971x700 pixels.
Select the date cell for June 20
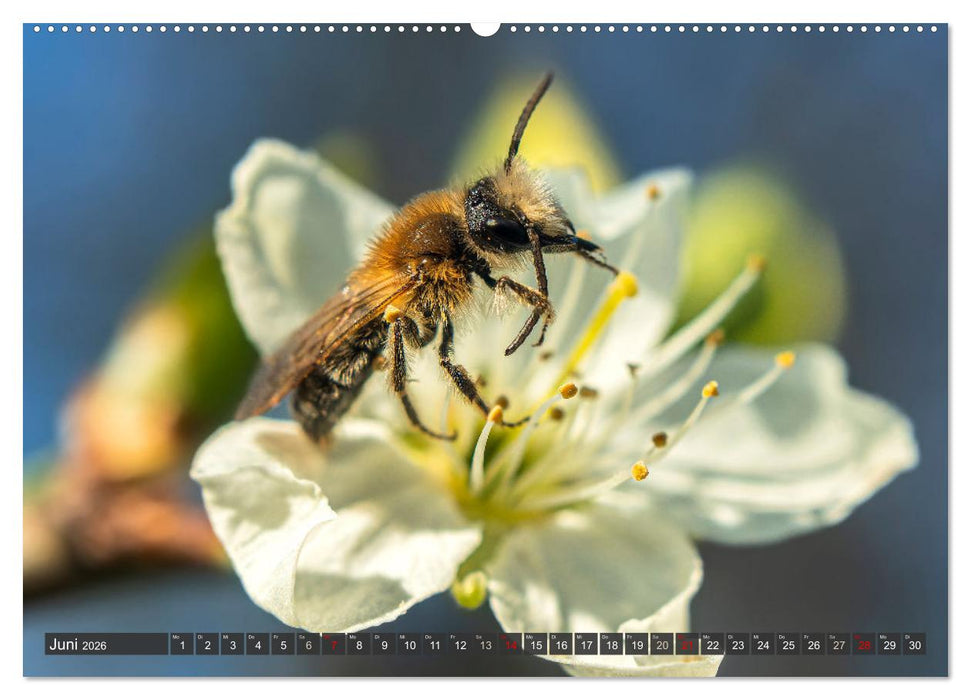[660, 646]
